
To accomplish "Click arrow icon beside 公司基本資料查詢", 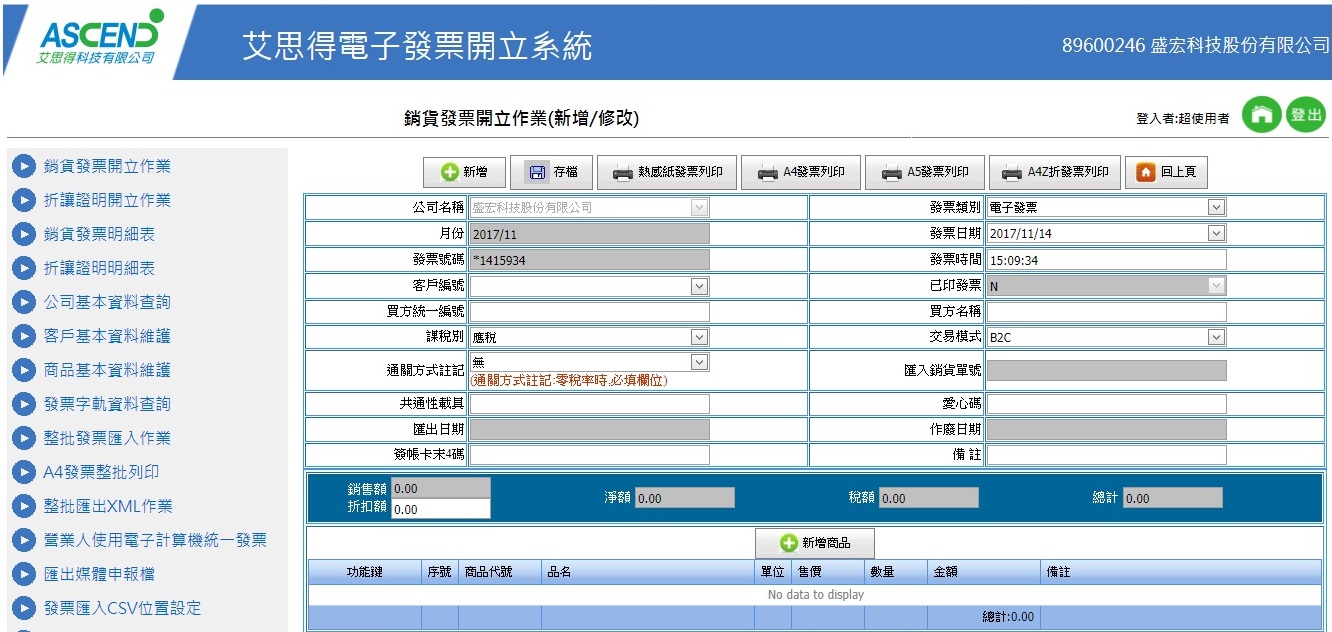I will click(x=23, y=302).
